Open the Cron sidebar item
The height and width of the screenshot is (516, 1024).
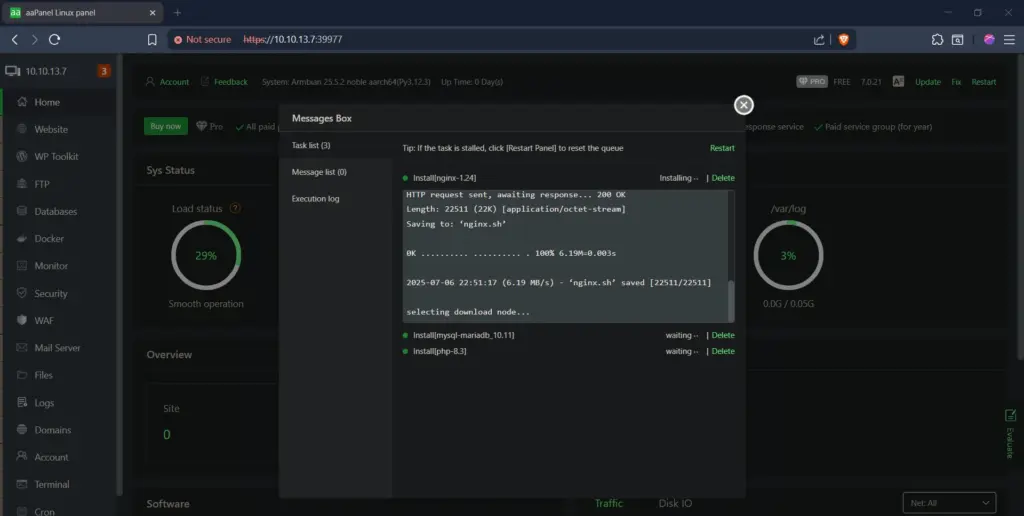(44, 511)
